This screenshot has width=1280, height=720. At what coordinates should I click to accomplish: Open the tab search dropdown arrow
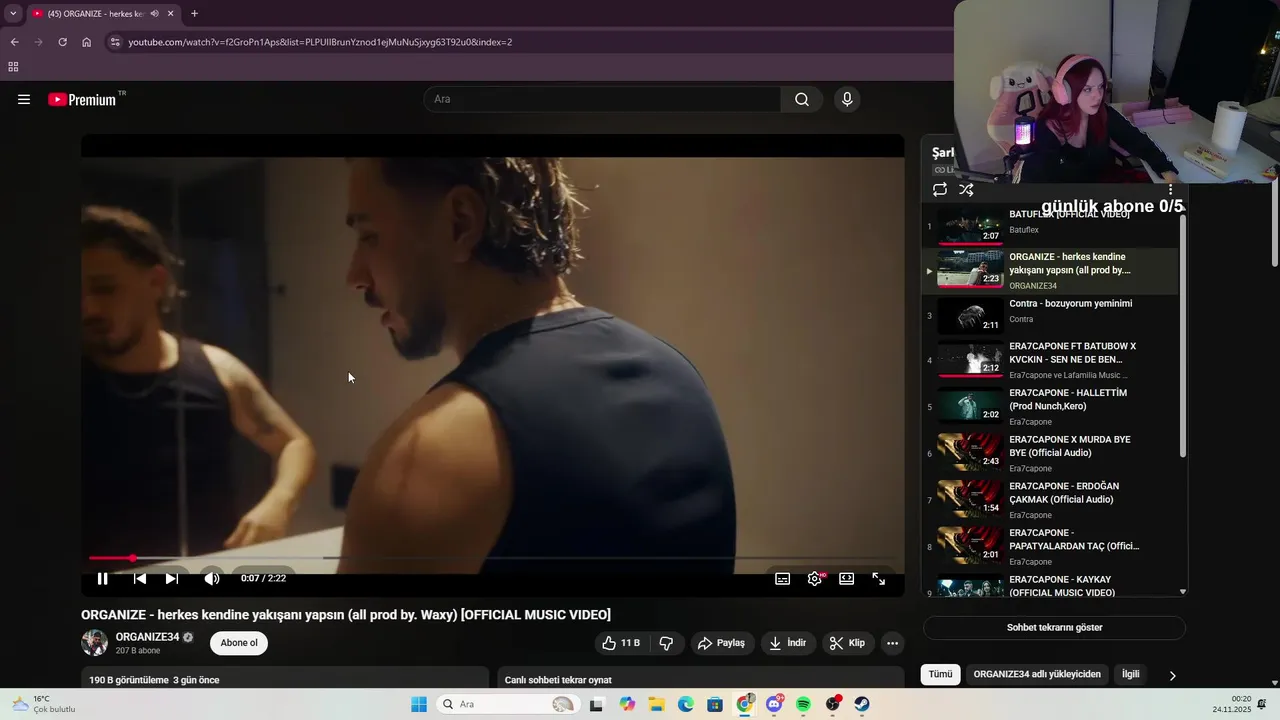coord(13,13)
